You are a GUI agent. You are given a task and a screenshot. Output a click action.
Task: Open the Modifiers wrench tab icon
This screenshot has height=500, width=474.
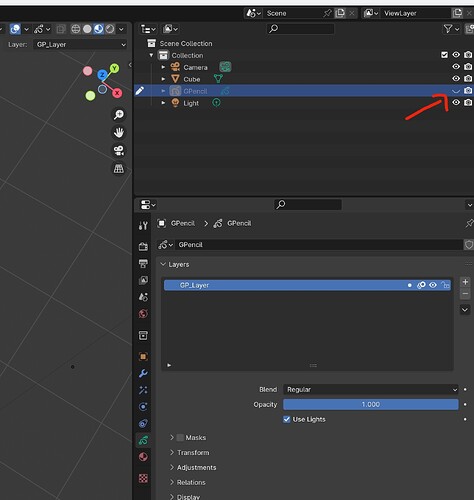tap(143, 373)
